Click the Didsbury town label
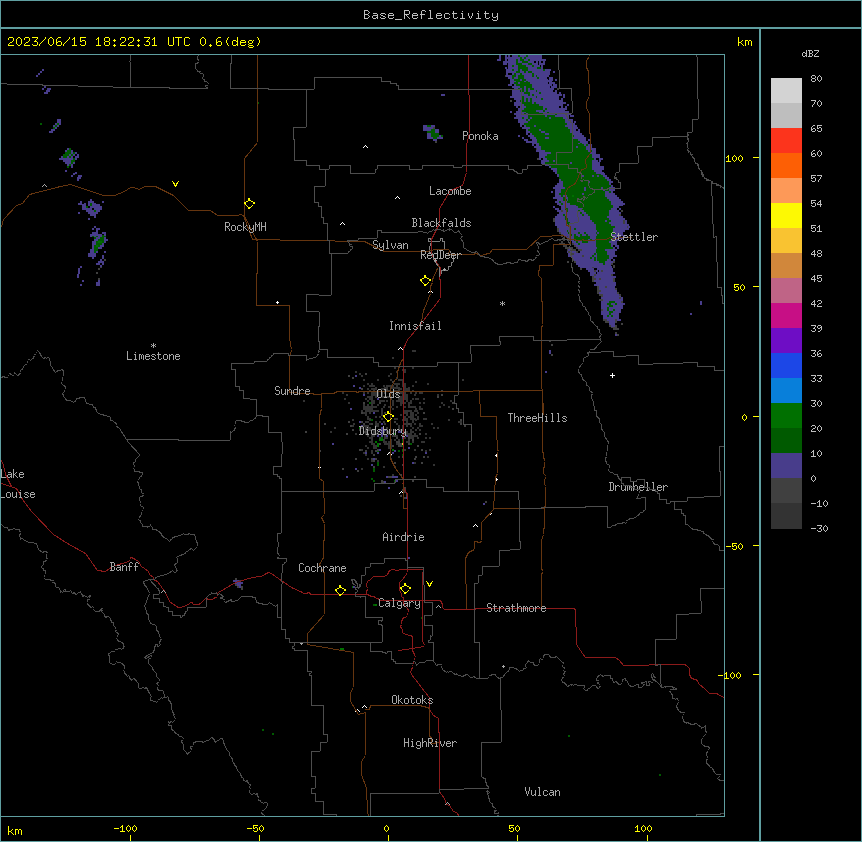 coord(383,431)
